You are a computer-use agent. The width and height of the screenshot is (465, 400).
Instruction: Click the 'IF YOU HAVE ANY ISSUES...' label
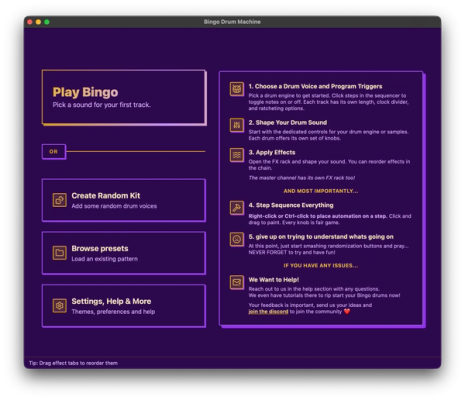point(321,266)
